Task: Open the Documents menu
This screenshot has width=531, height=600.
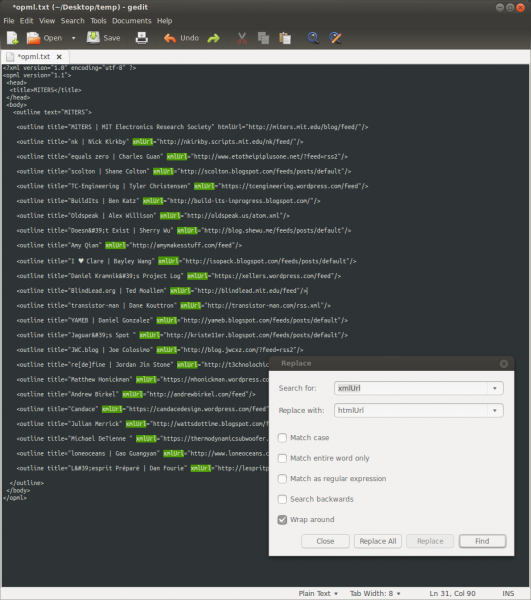Action: (x=132, y=21)
